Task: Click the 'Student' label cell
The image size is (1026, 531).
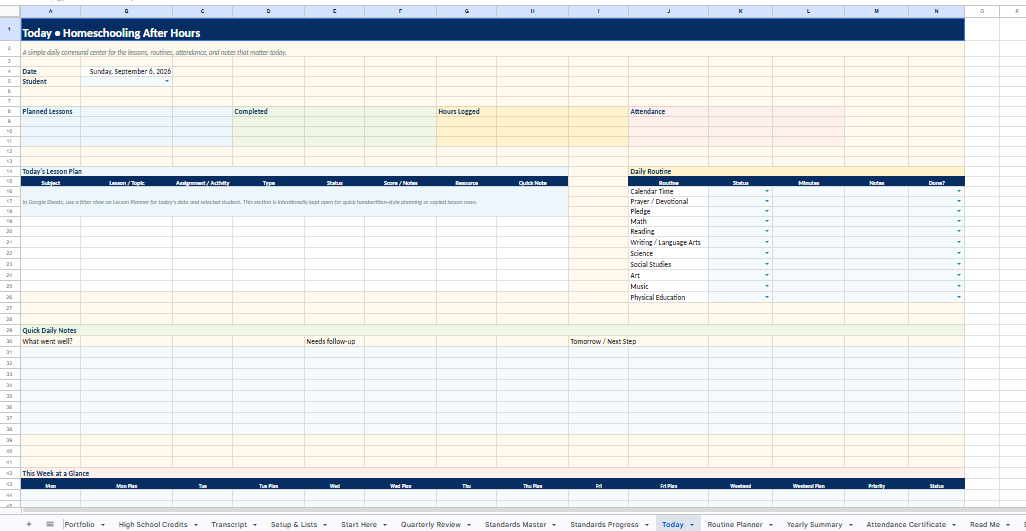Action: click(51, 82)
